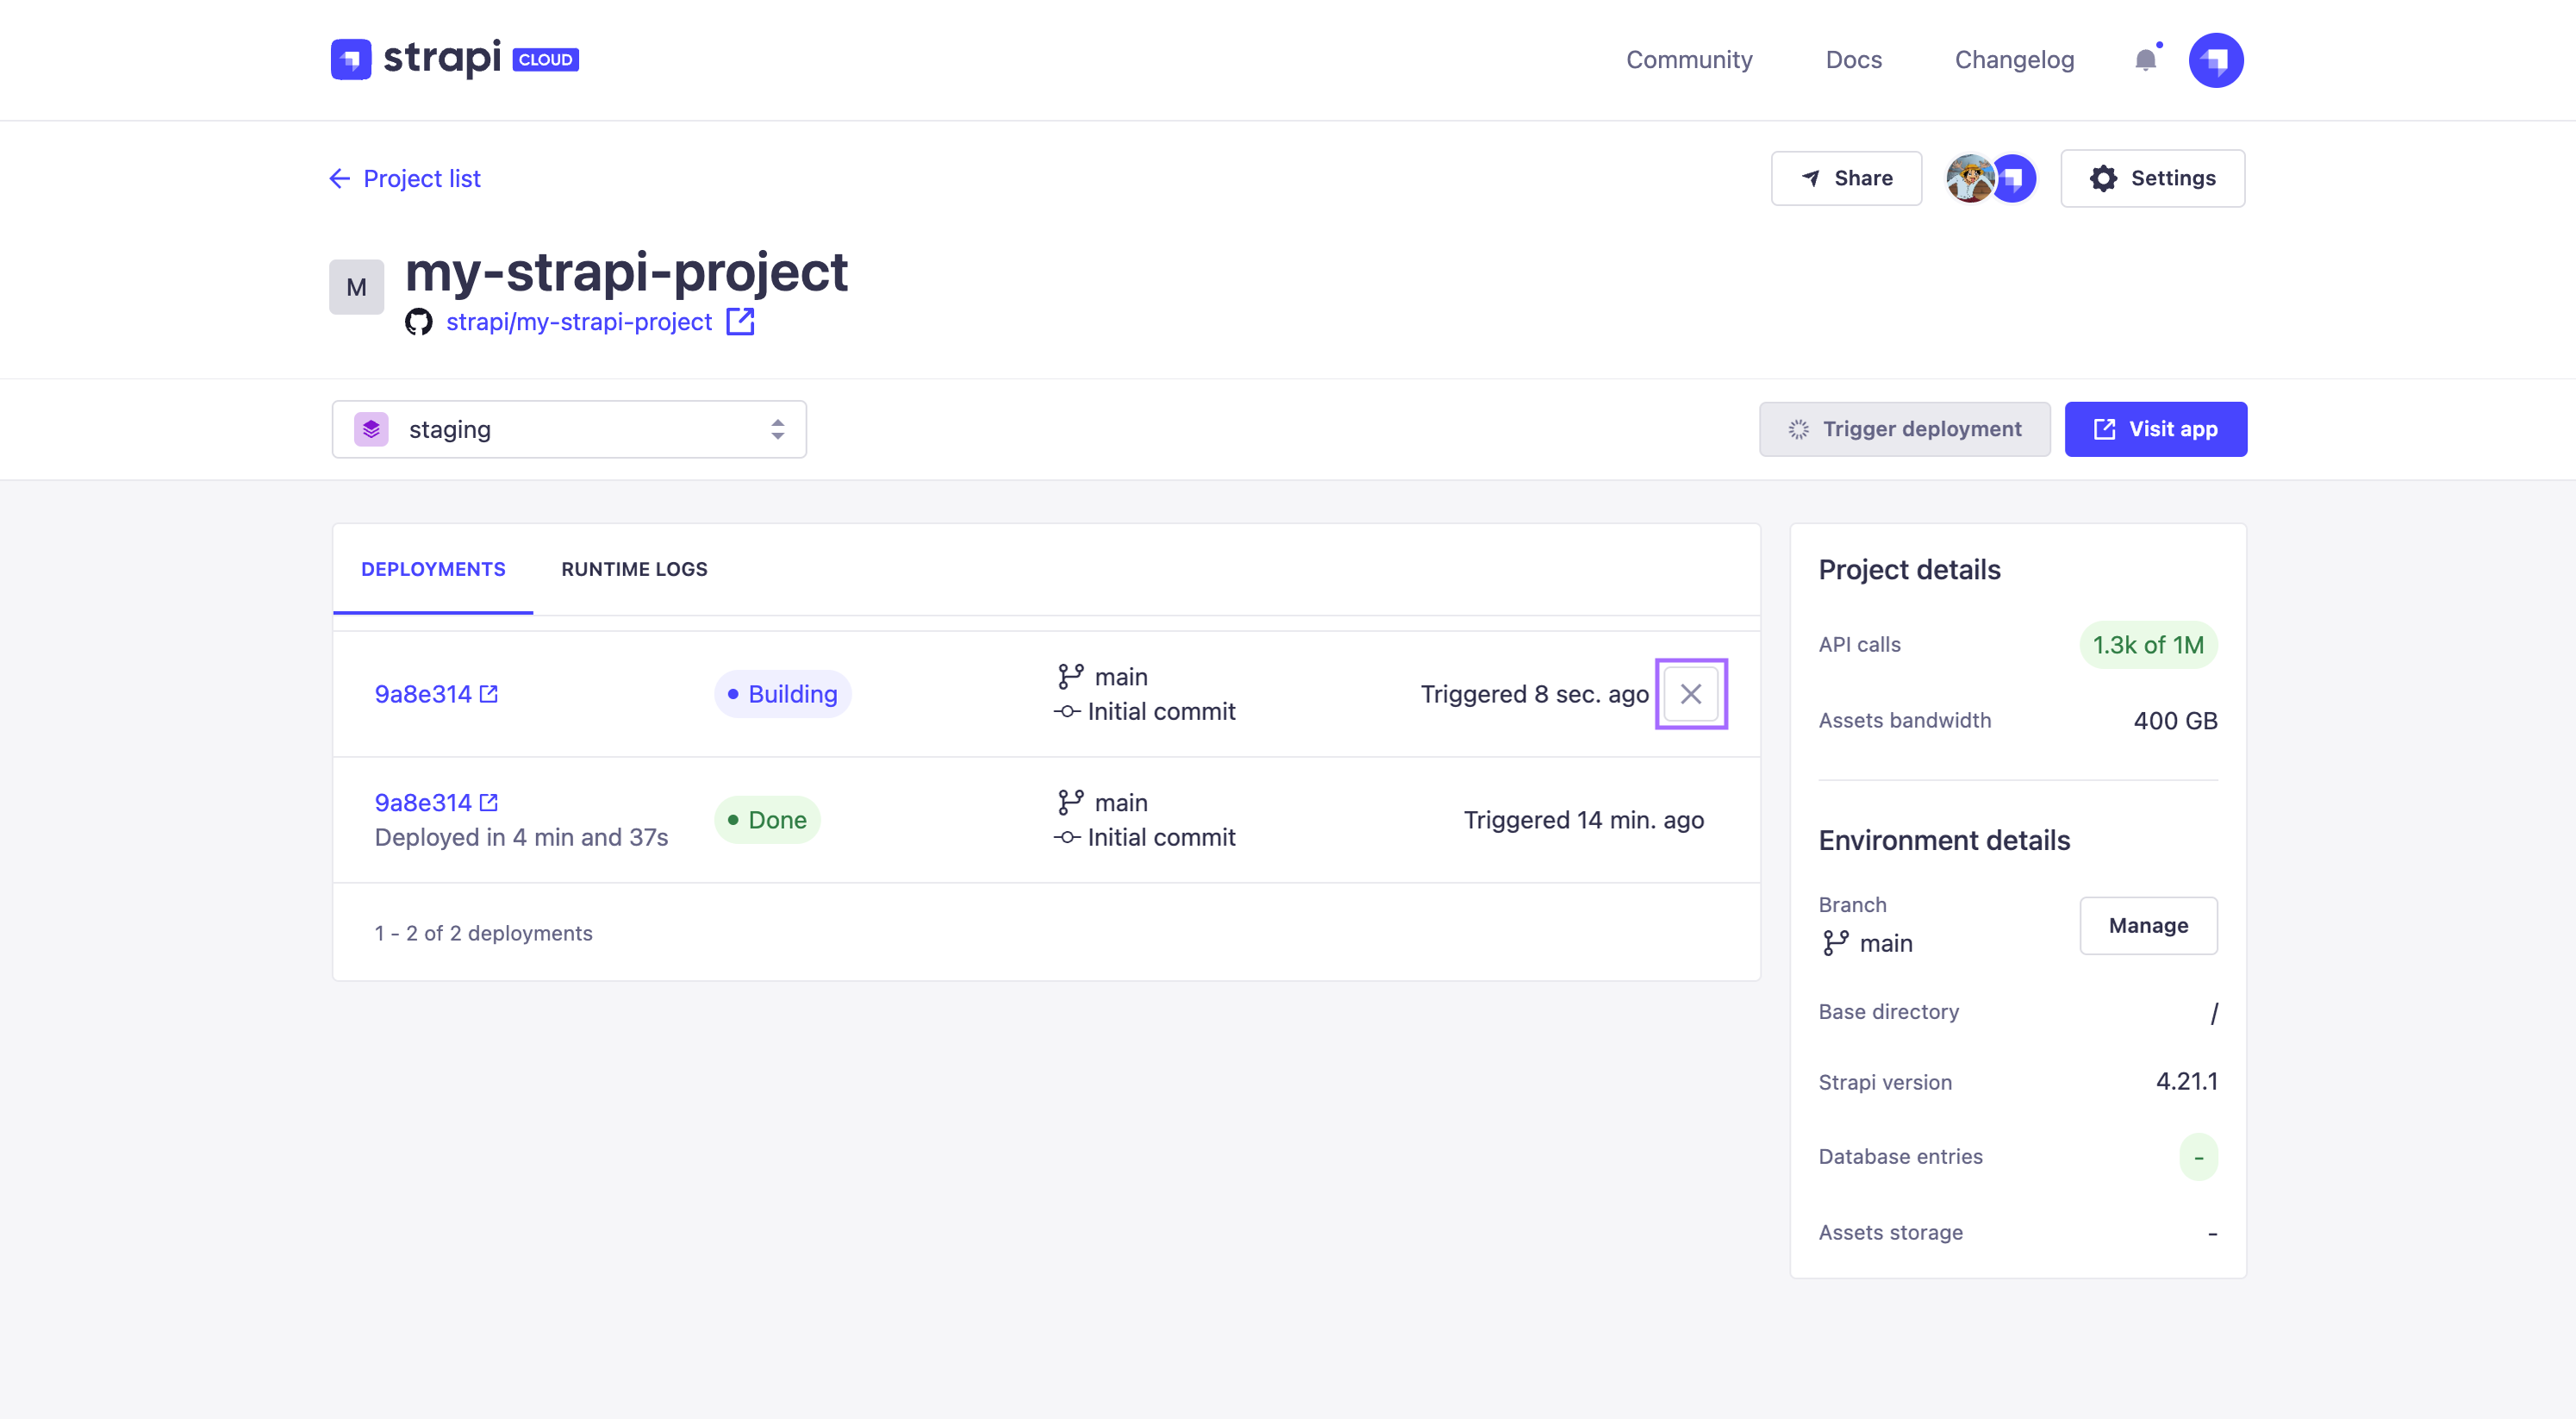Cancel the Building deployment with X
The image size is (2576, 1419).
[1690, 694]
